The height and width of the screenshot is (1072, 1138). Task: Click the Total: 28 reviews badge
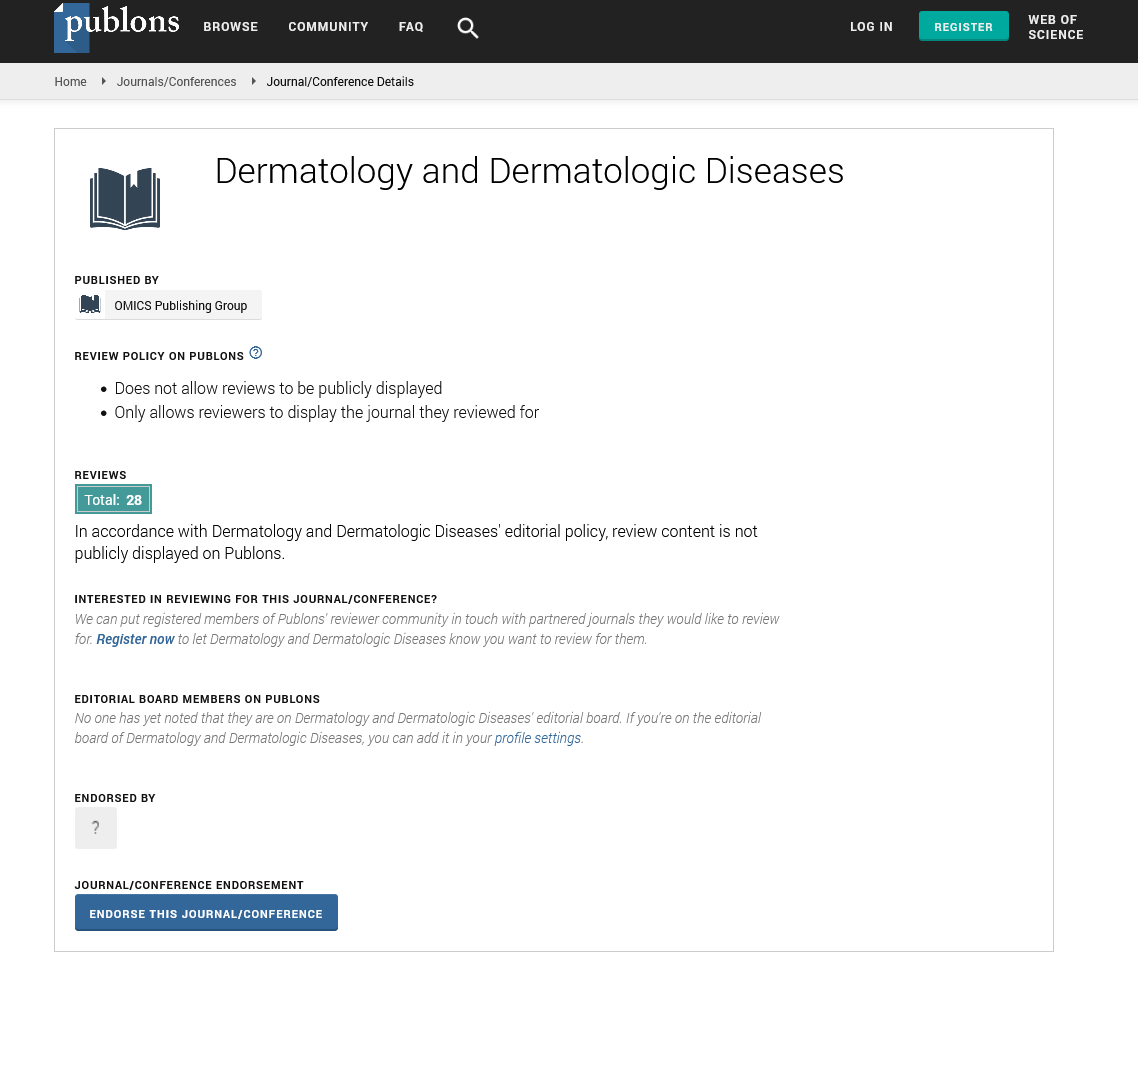(113, 500)
